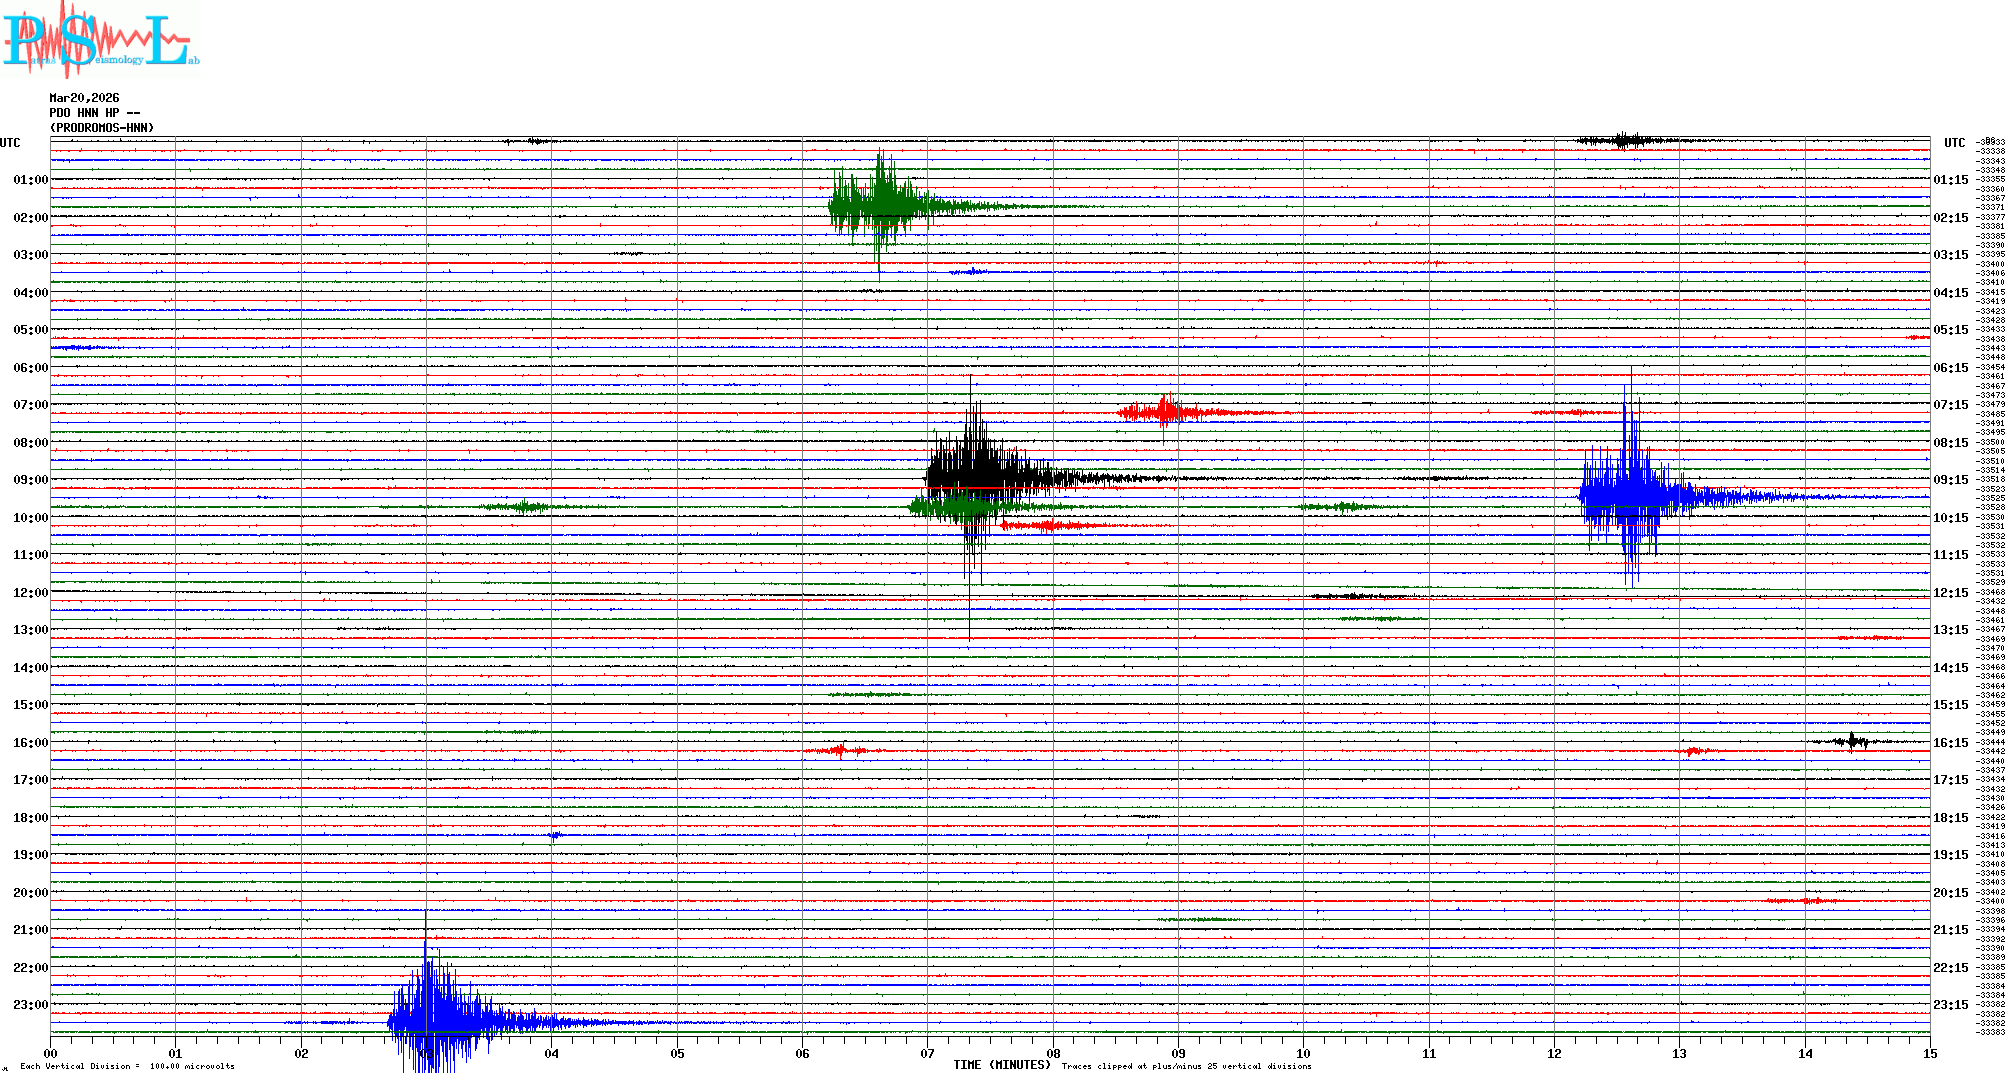Select the 01:00 hour label on left
The width and height of the screenshot is (2010, 1080).
pos(30,180)
